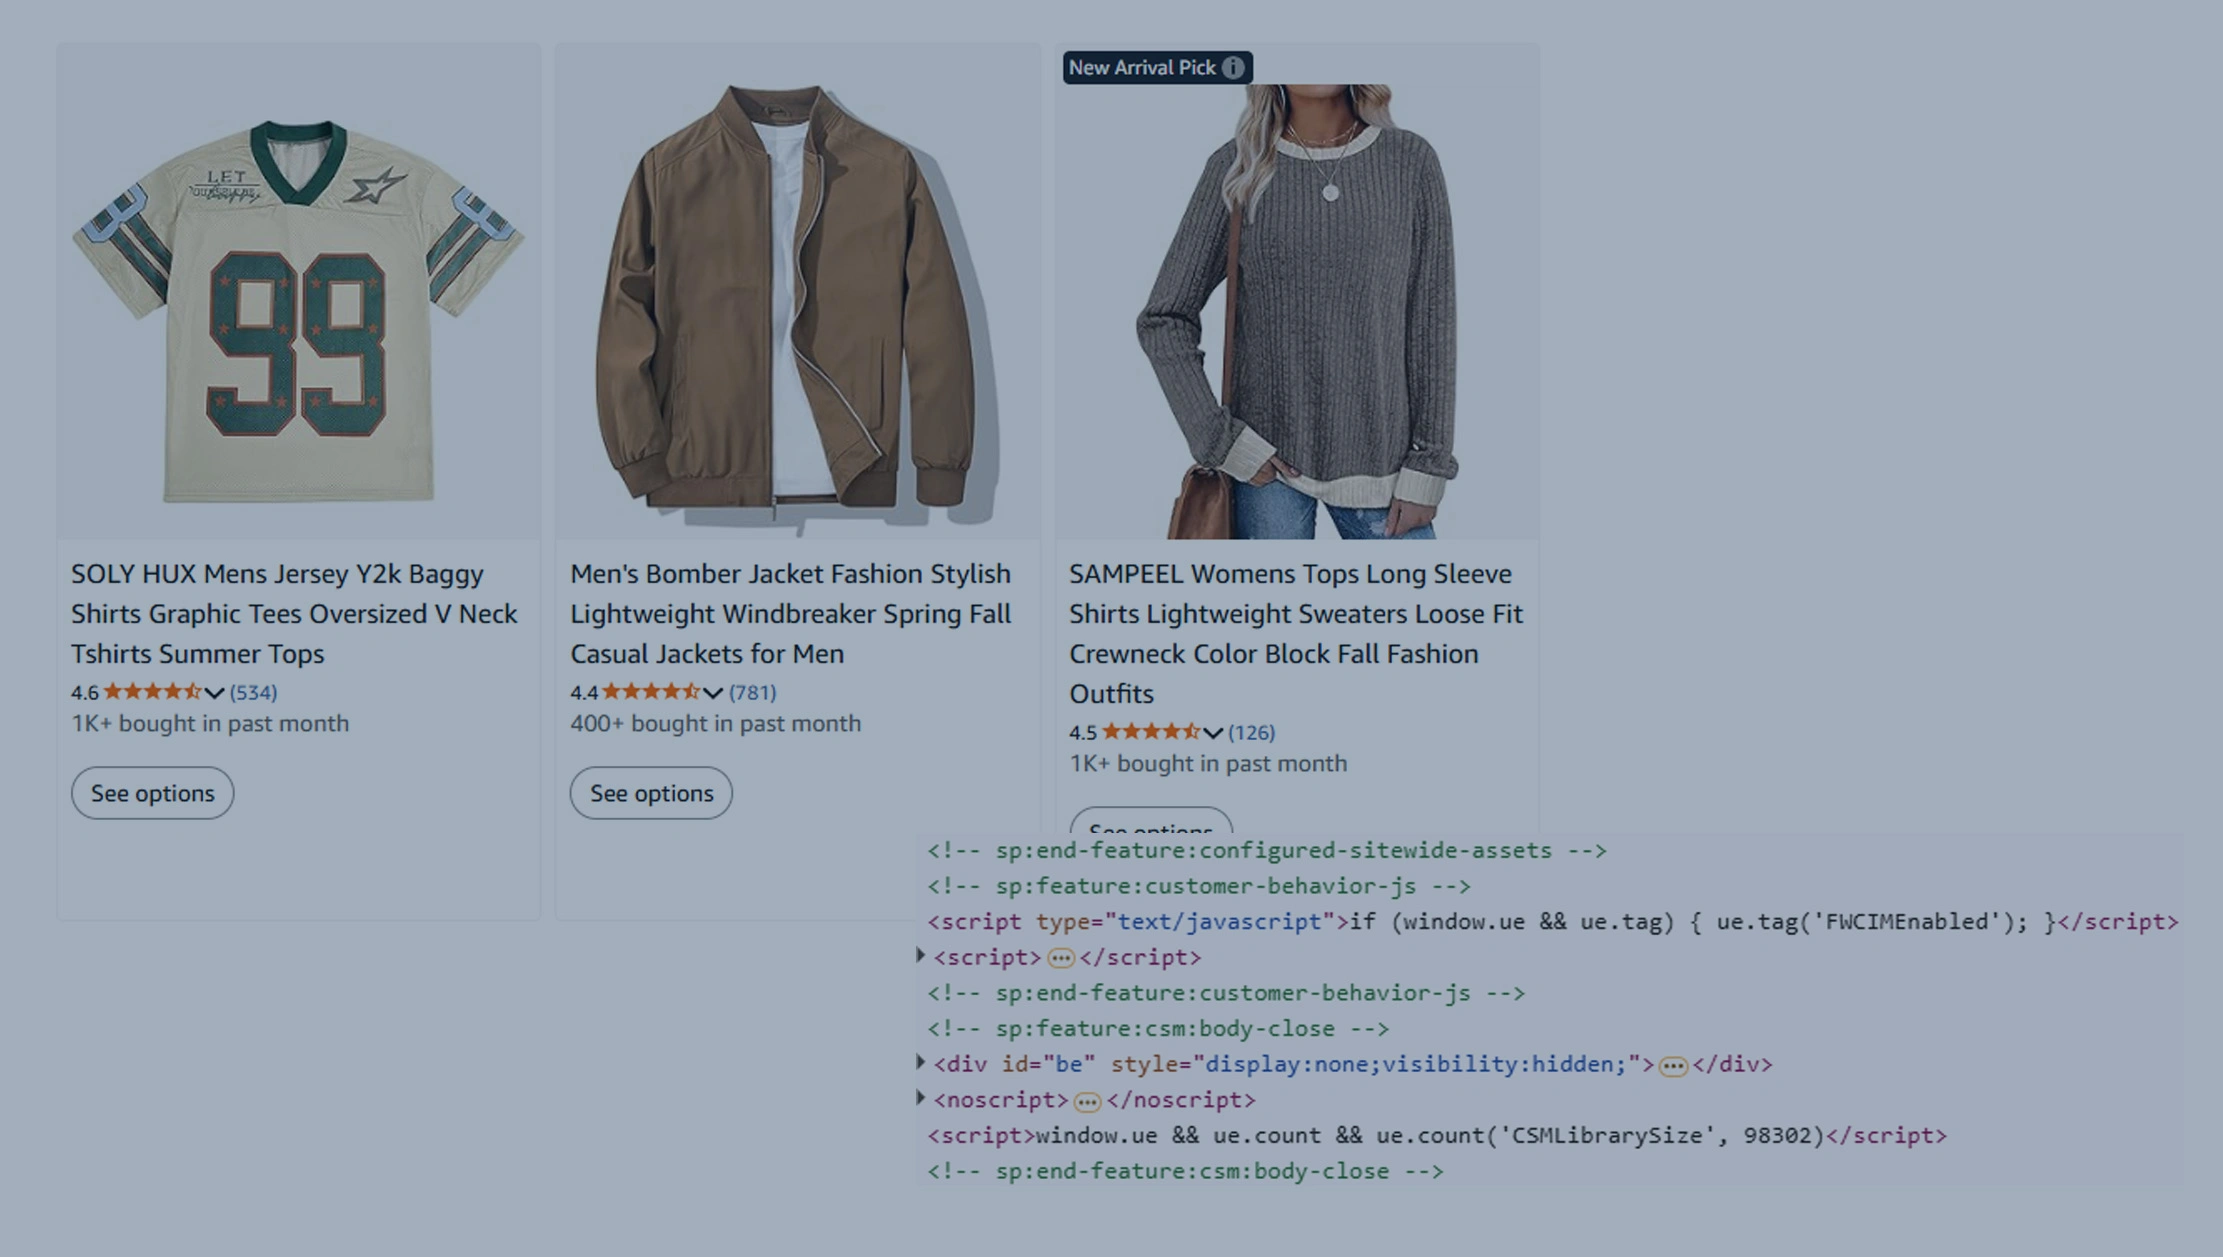Expand the div id="be" node triangle
2223x1257 pixels.
tap(921, 1062)
